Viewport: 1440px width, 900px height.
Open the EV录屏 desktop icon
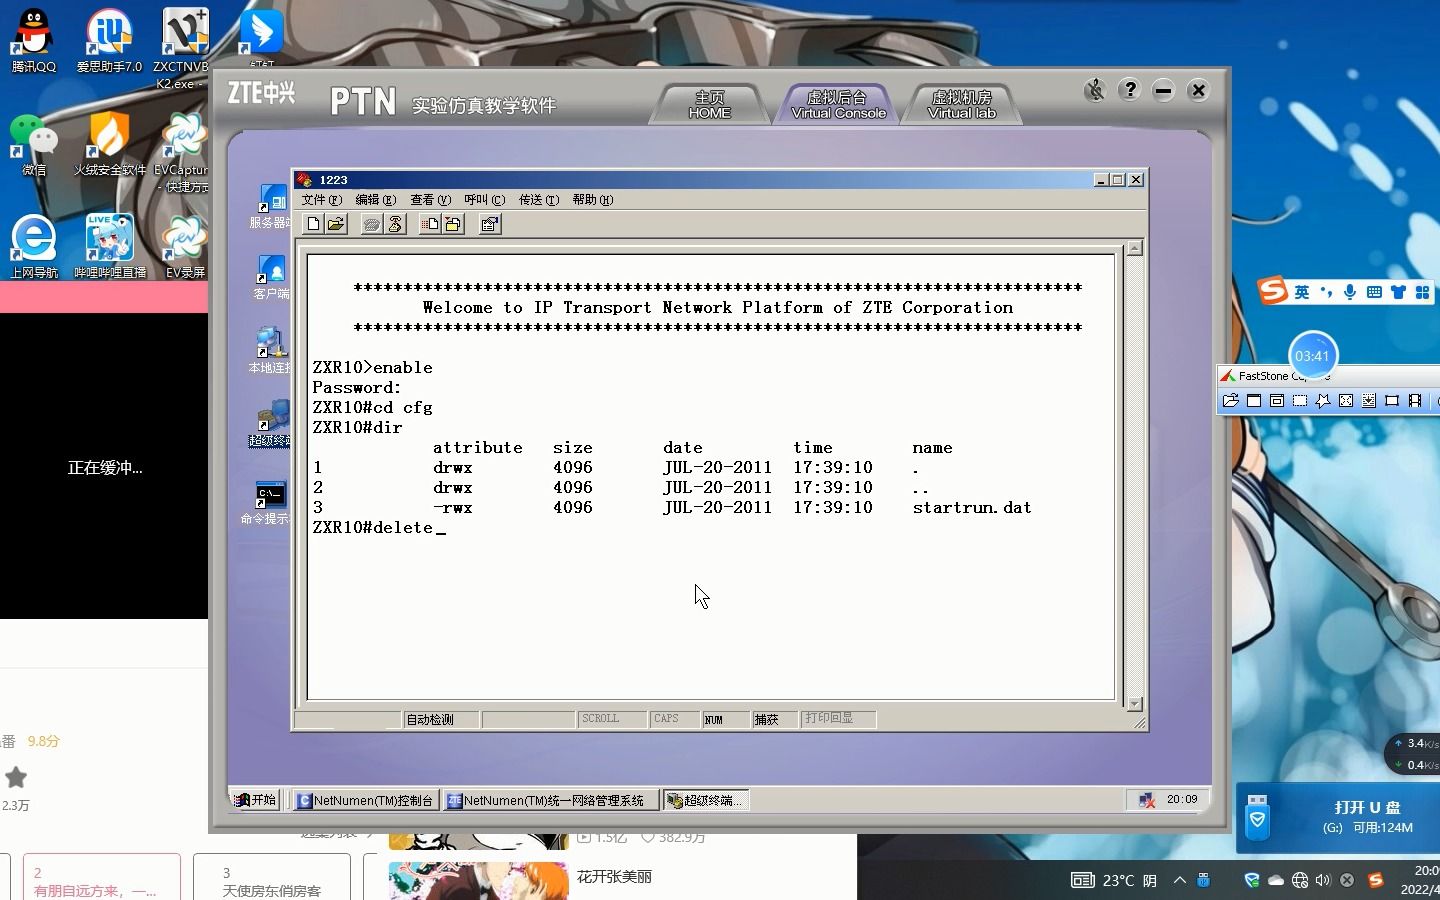(x=185, y=246)
